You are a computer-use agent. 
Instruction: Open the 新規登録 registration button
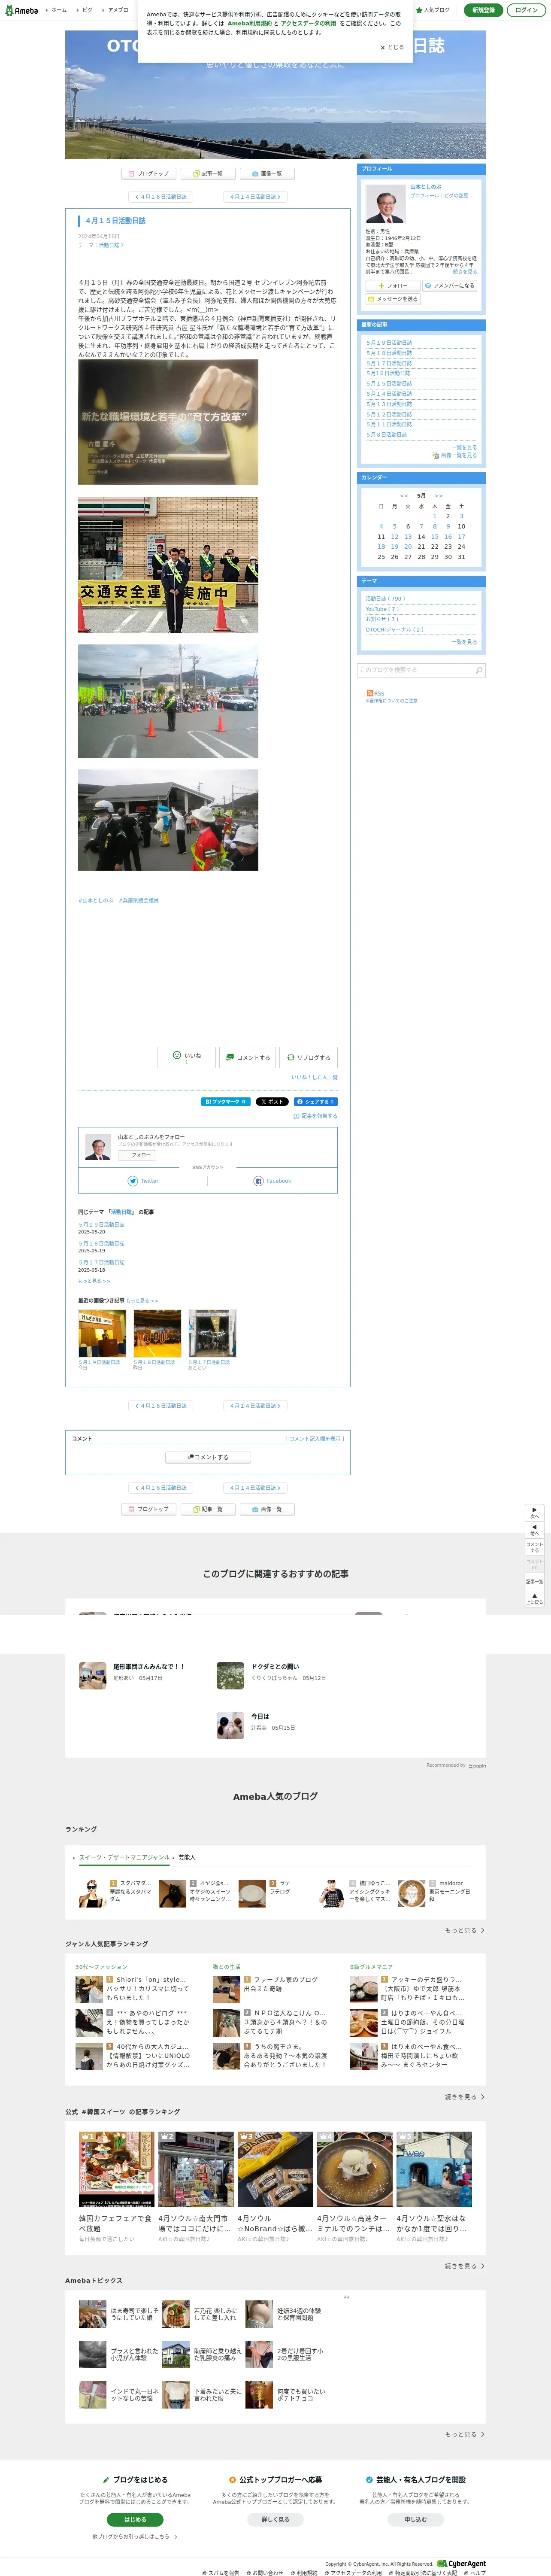(x=483, y=10)
